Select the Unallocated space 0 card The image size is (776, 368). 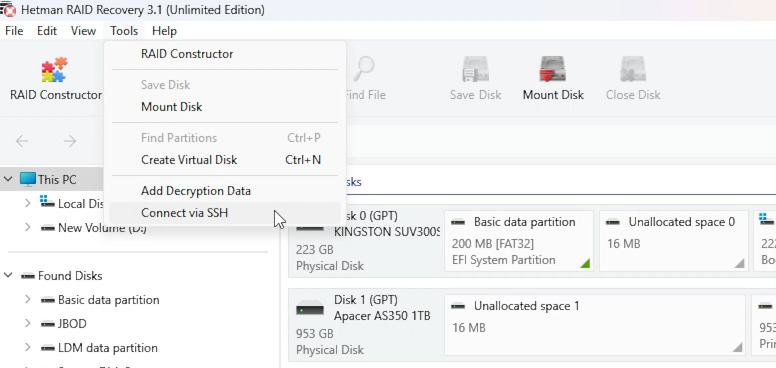click(674, 241)
